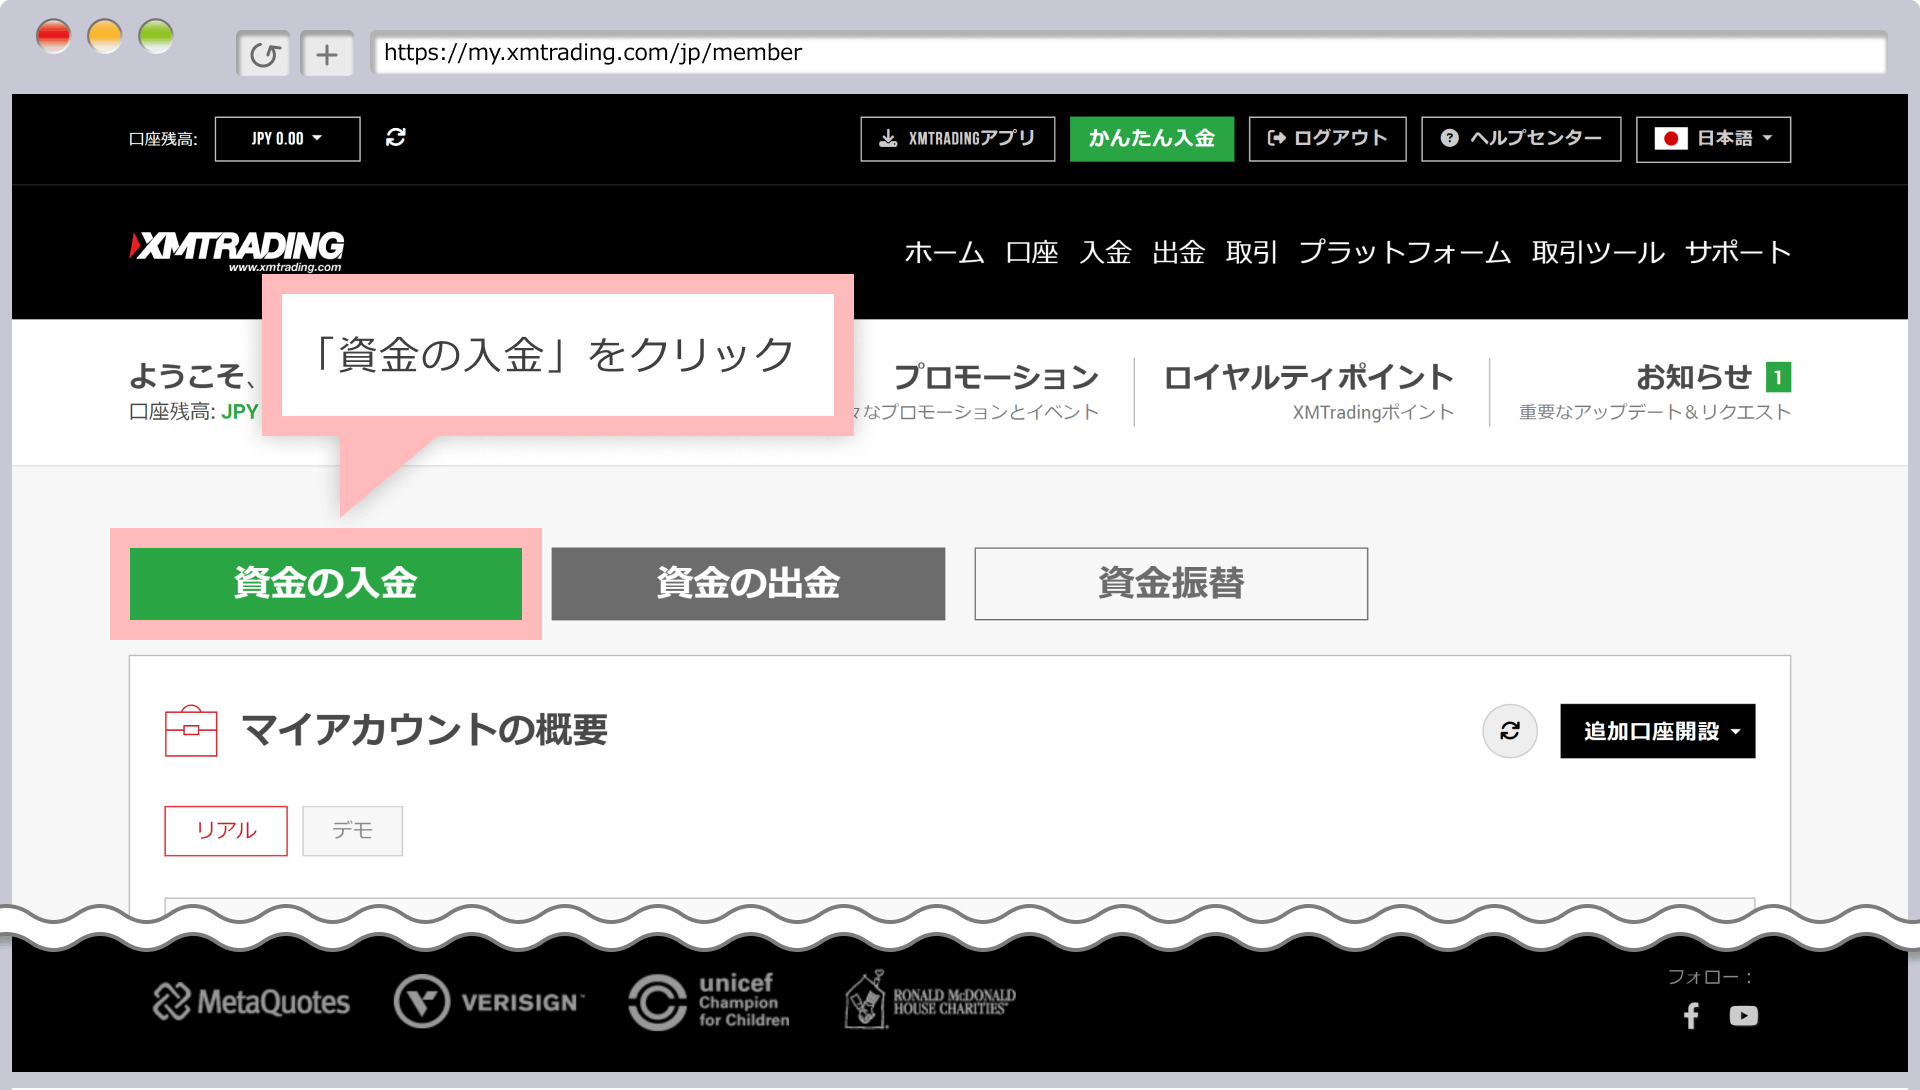Viewport: 1920px width, 1090px height.
Task: Click the green 資金の入金 button
Action: 326,584
